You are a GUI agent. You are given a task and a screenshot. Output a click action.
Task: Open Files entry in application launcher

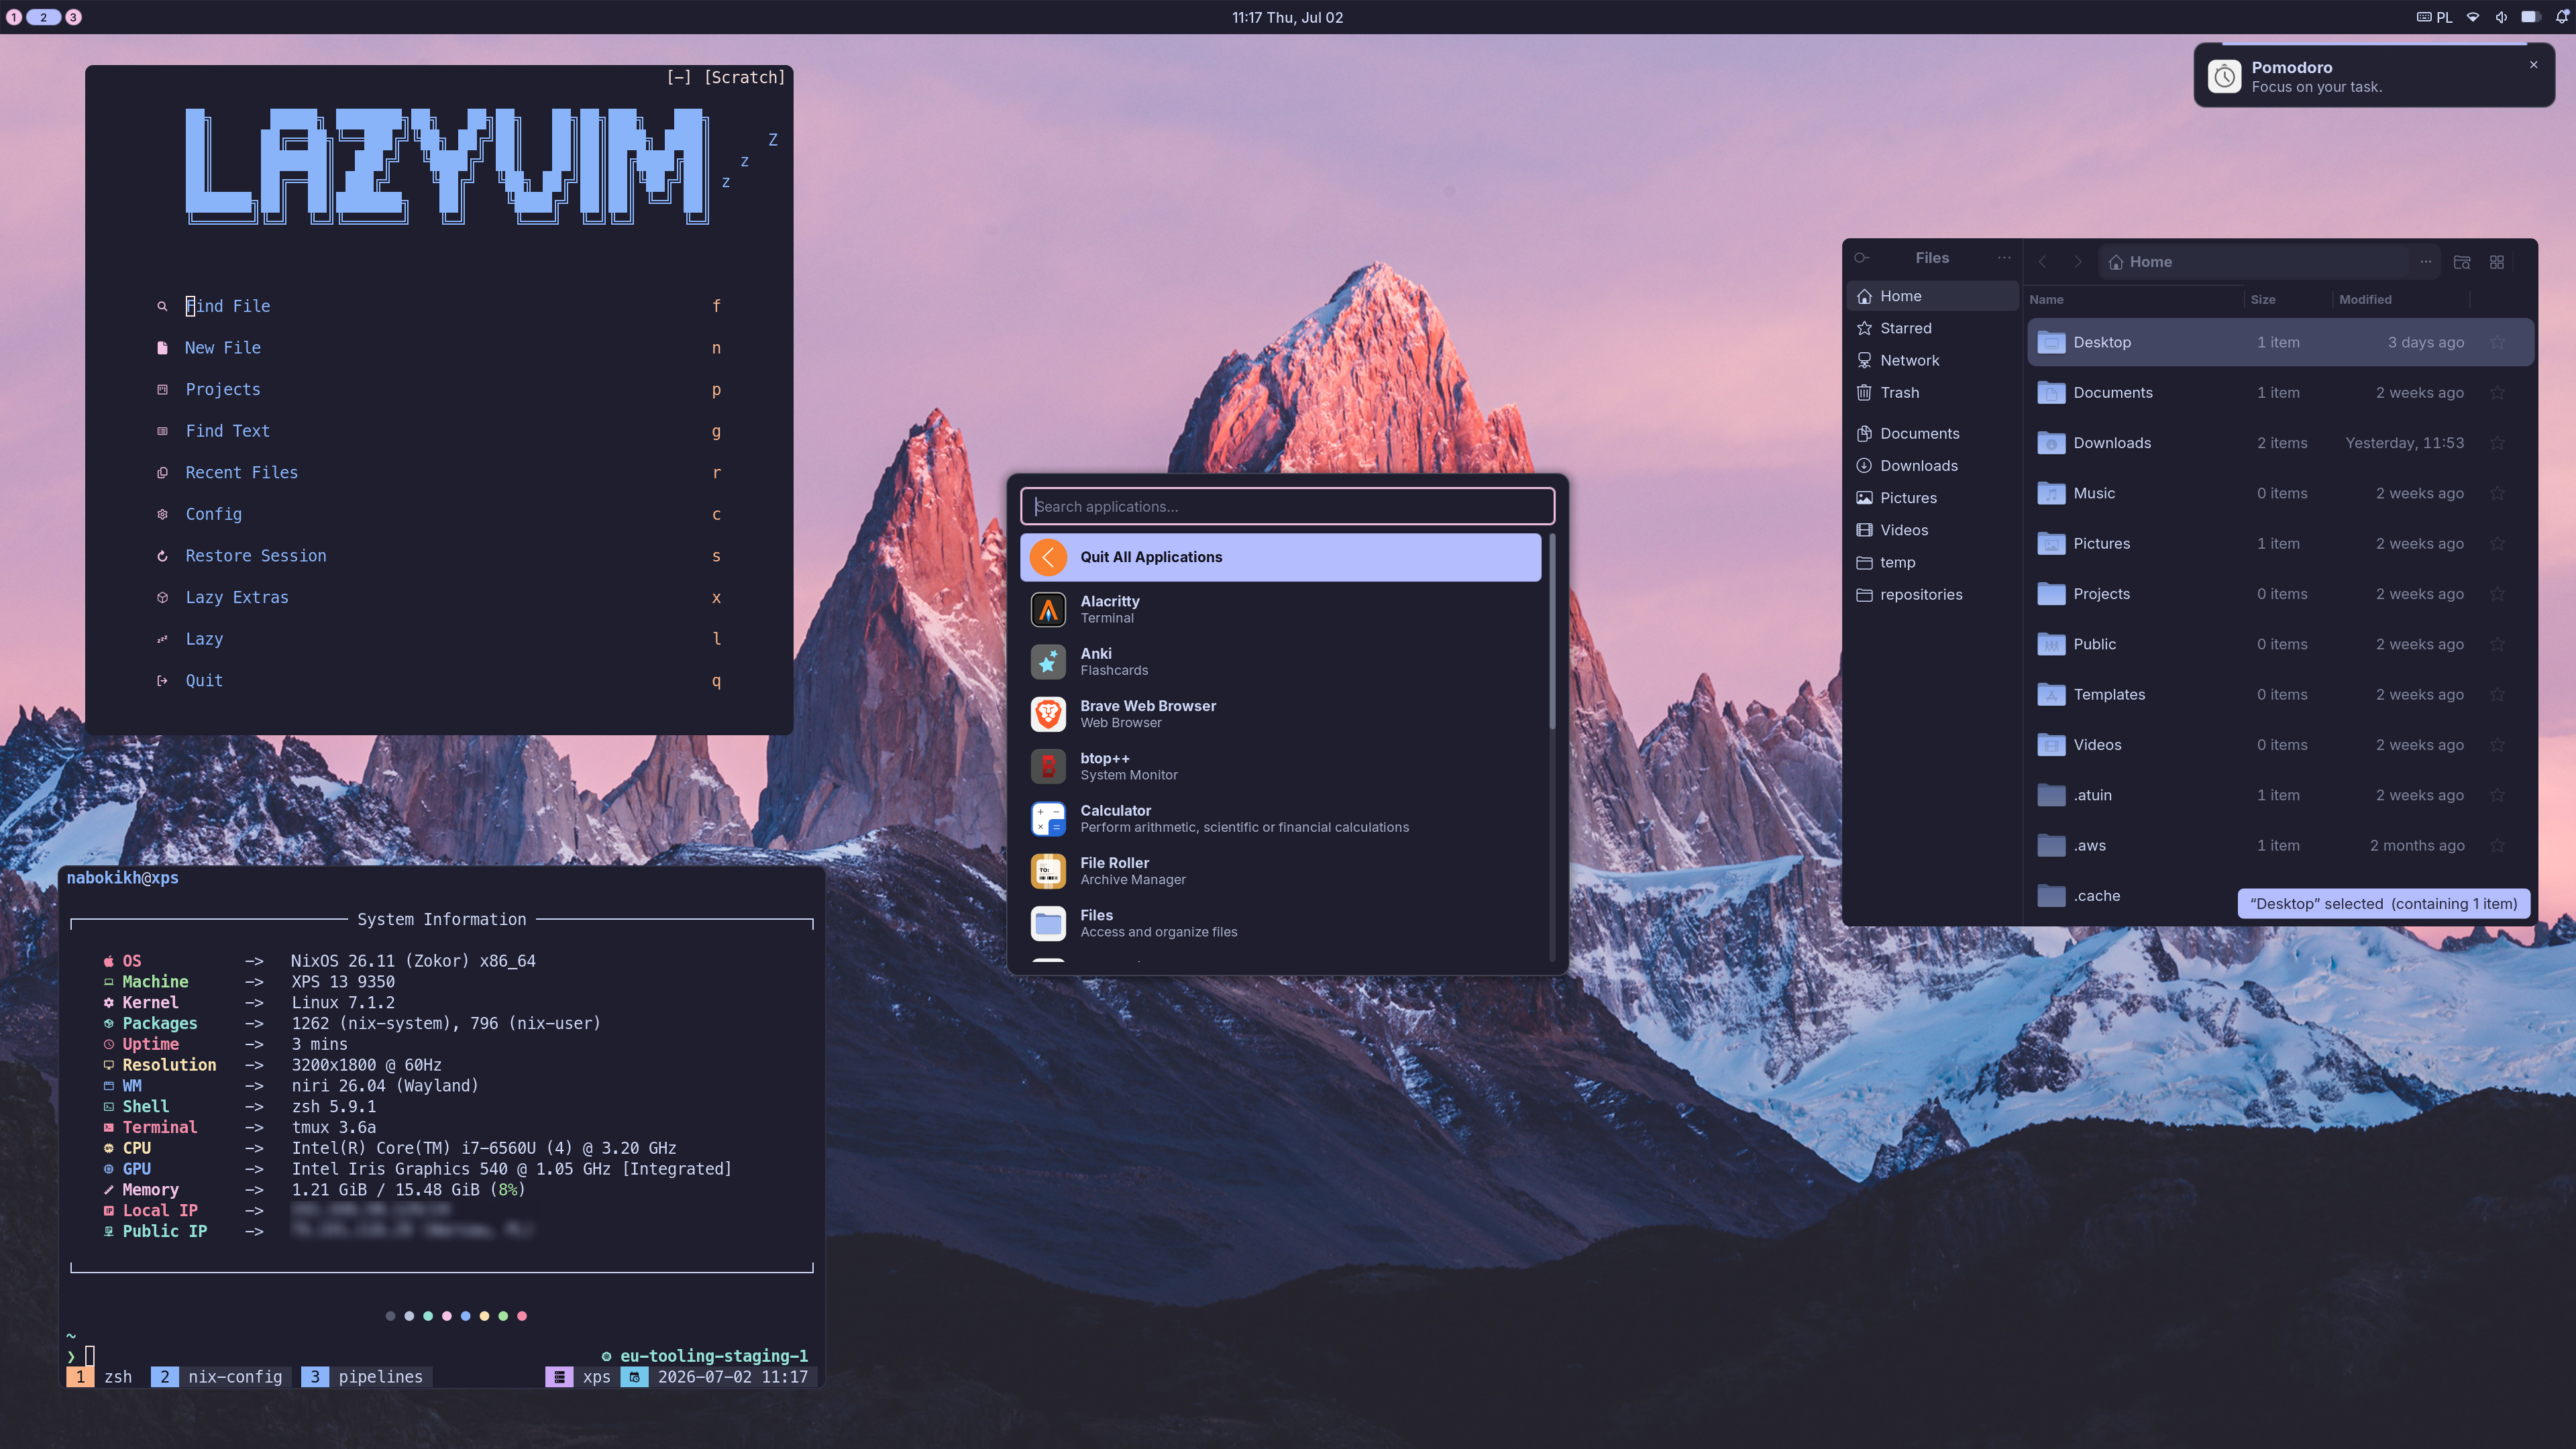[x=1280, y=923]
